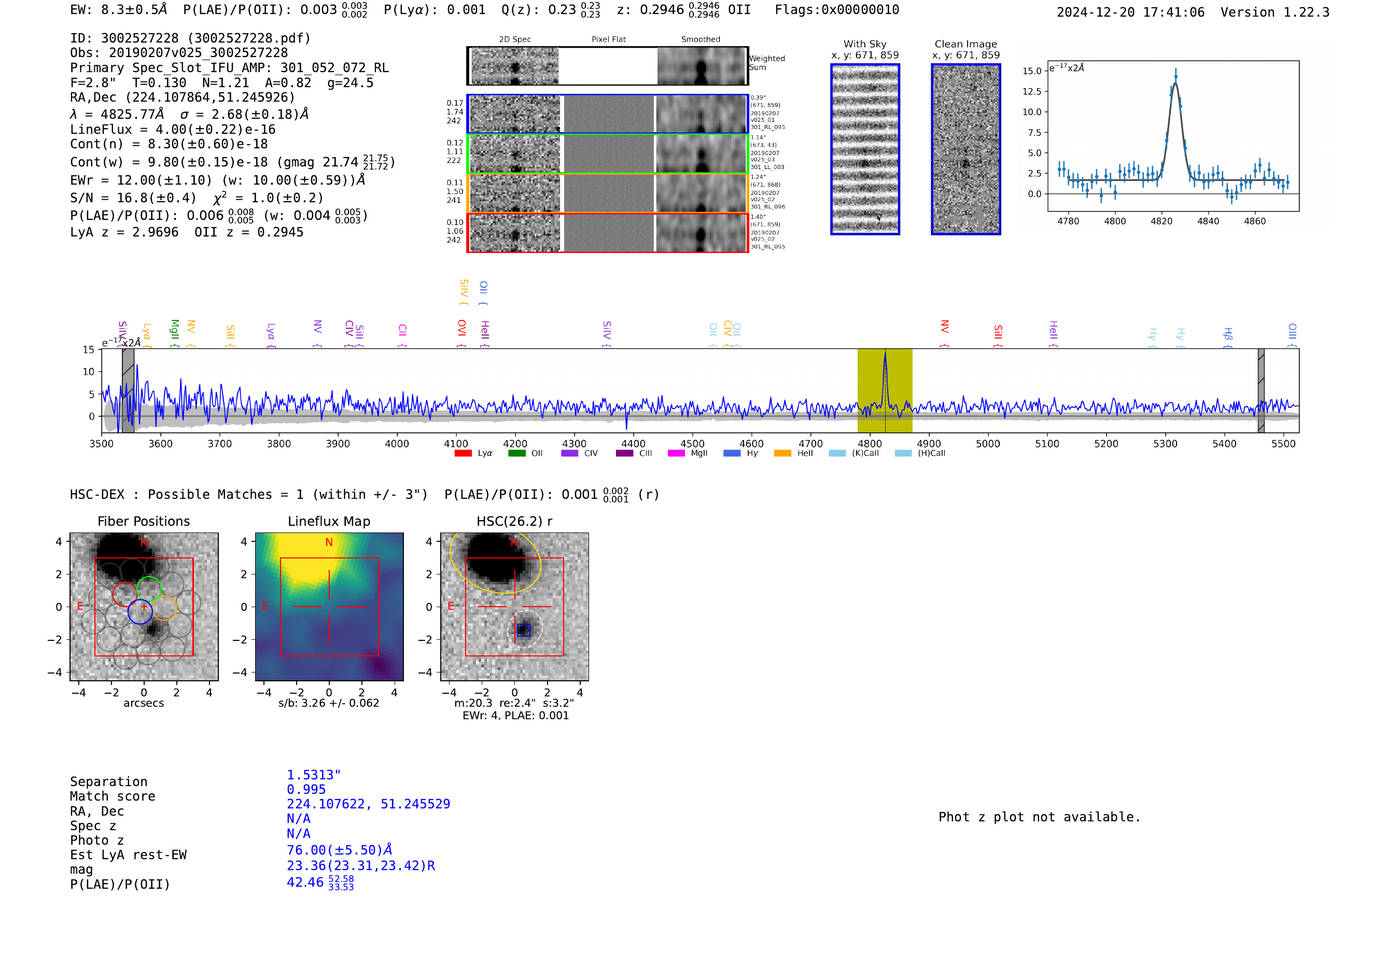Click the Separation value 1.5313"

click(314, 775)
